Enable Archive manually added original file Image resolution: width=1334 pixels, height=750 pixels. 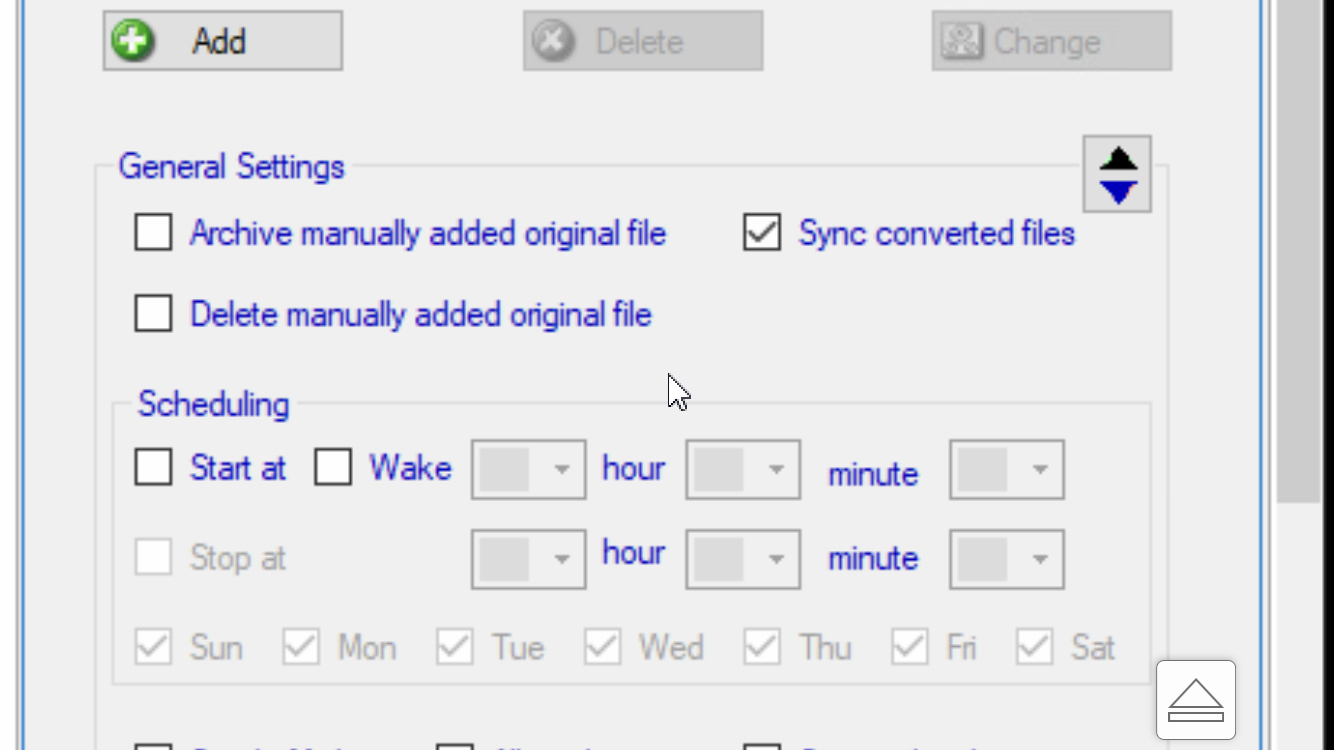(153, 233)
